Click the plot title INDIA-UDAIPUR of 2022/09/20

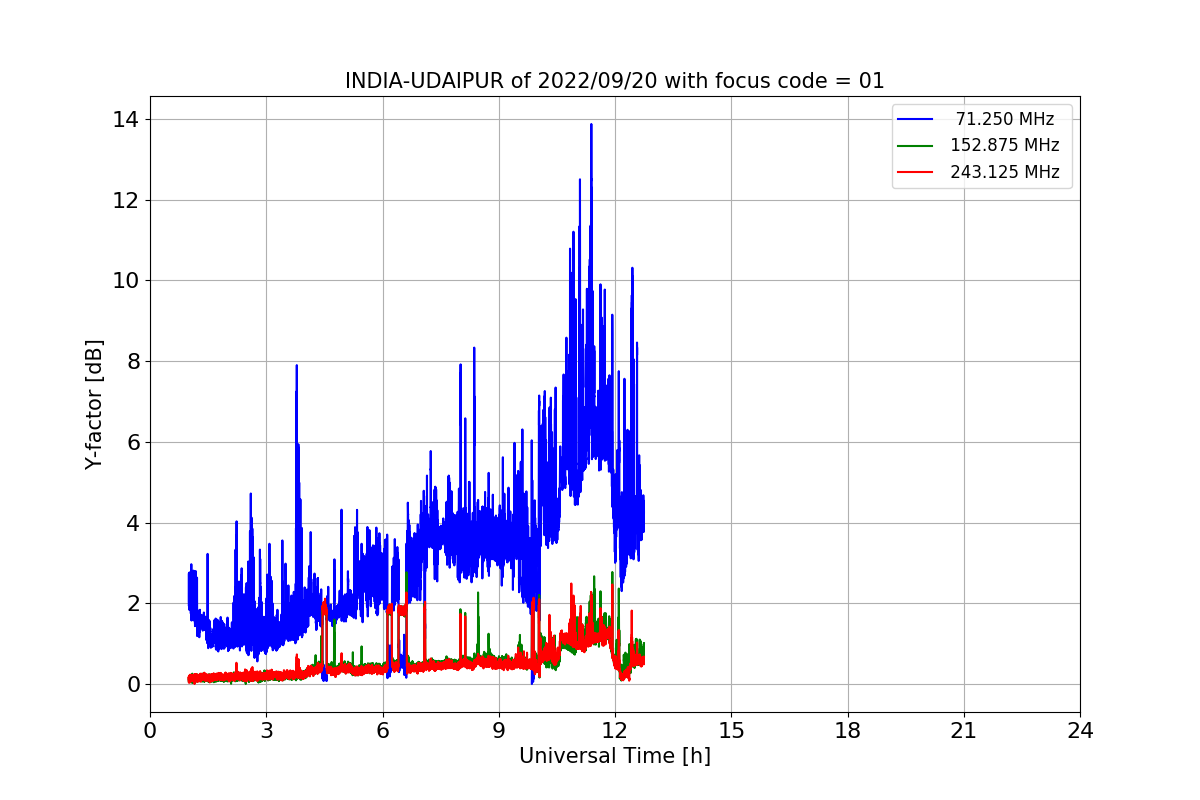coord(614,81)
